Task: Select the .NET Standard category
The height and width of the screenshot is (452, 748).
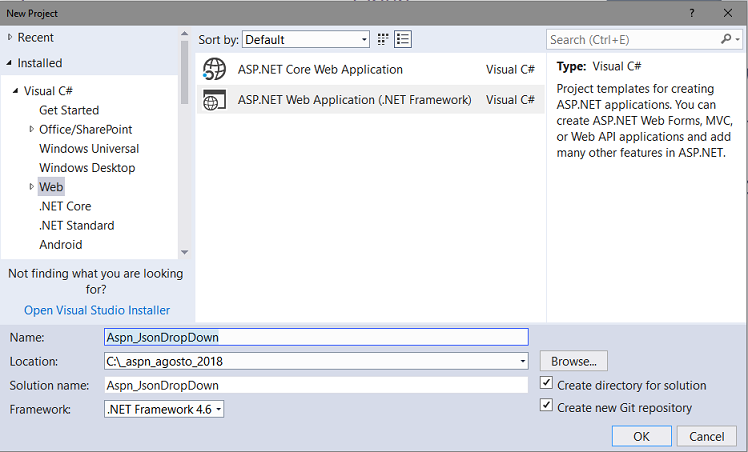Action: tap(76, 225)
